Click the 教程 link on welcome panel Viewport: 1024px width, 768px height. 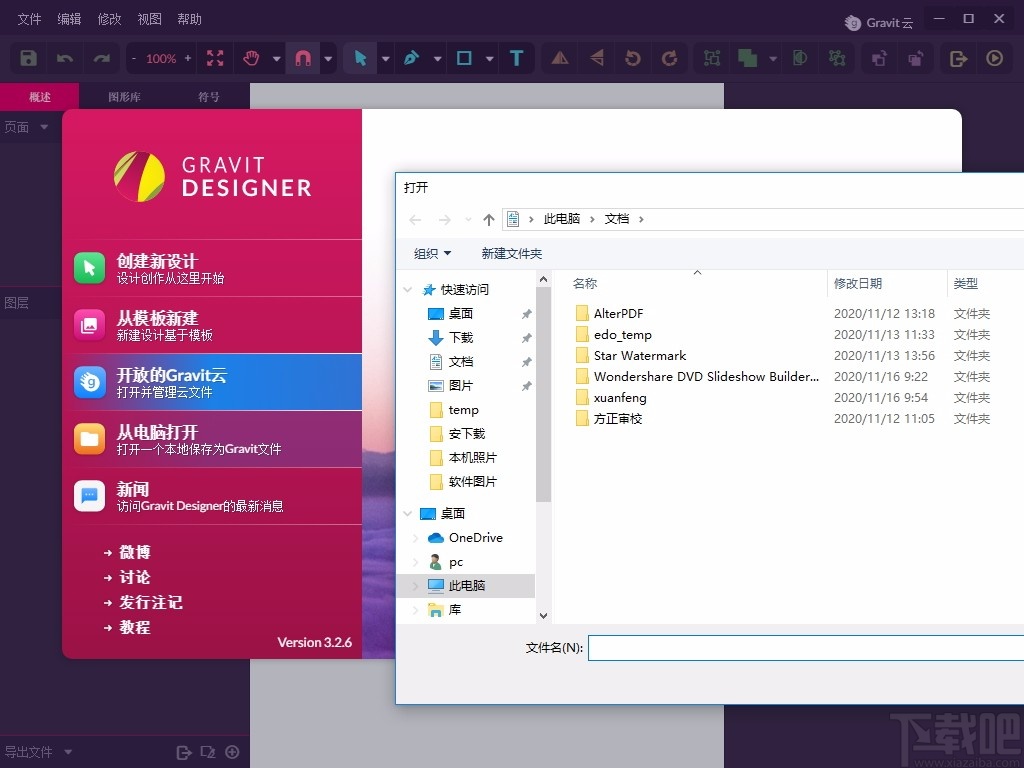135,627
